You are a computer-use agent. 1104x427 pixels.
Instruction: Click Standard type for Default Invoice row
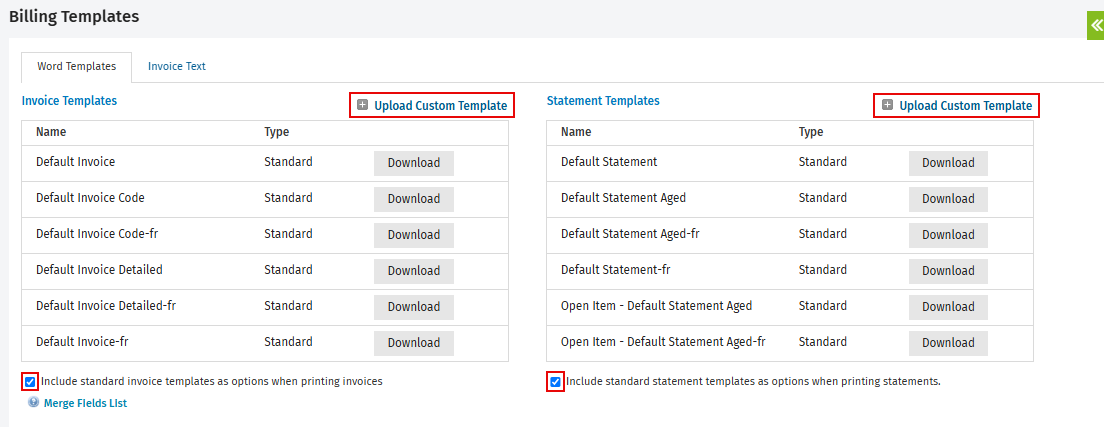[288, 161]
